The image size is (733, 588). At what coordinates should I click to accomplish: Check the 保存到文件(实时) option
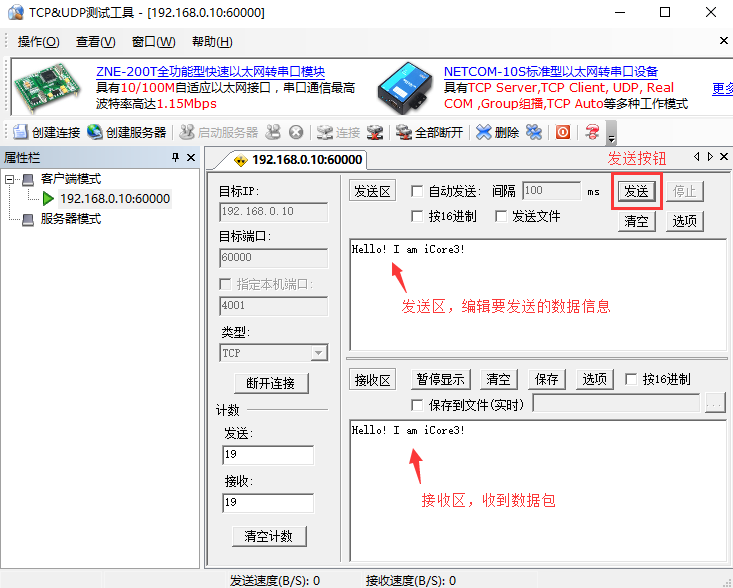point(417,404)
